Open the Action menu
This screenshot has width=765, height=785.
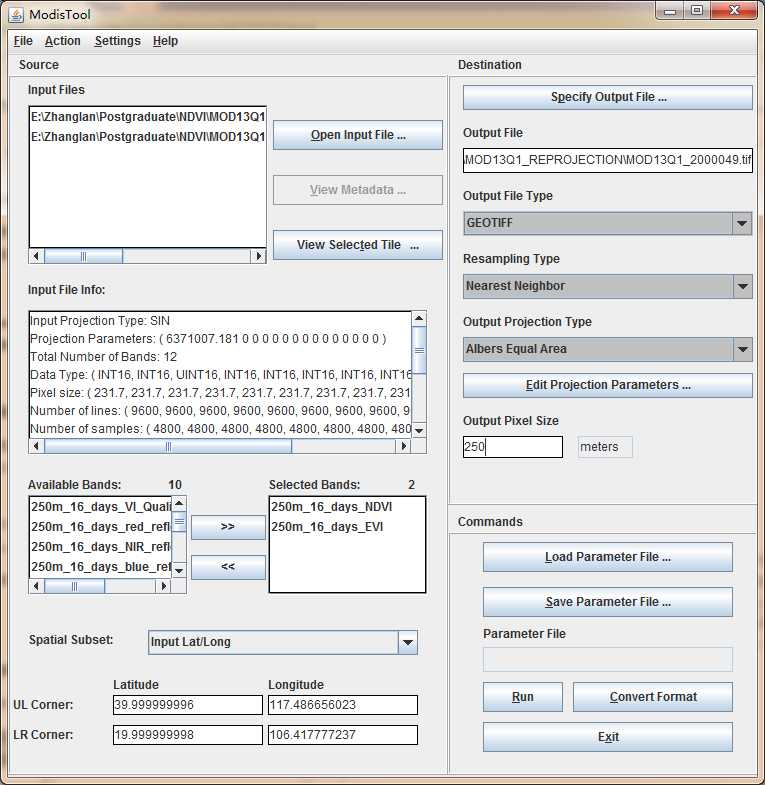[x=63, y=41]
